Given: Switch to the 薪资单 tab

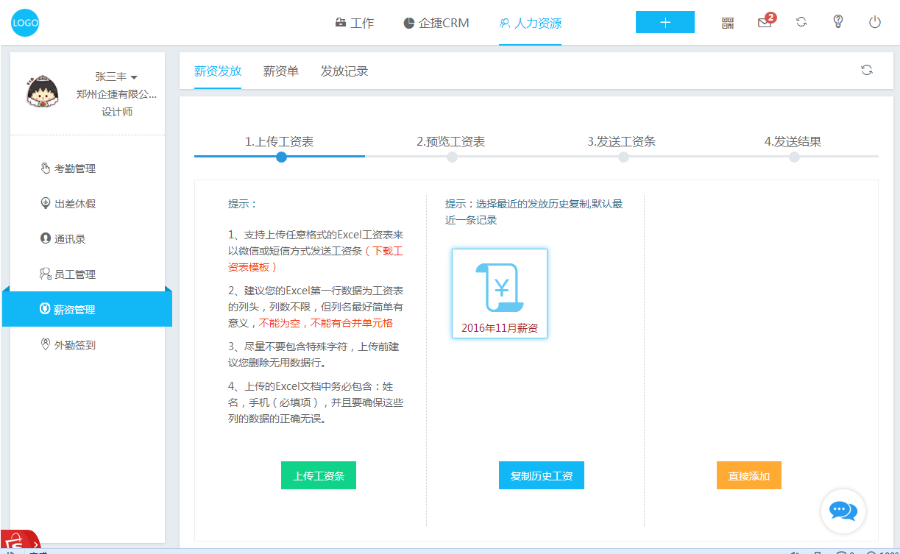Looking at the screenshot, I should point(281,71).
